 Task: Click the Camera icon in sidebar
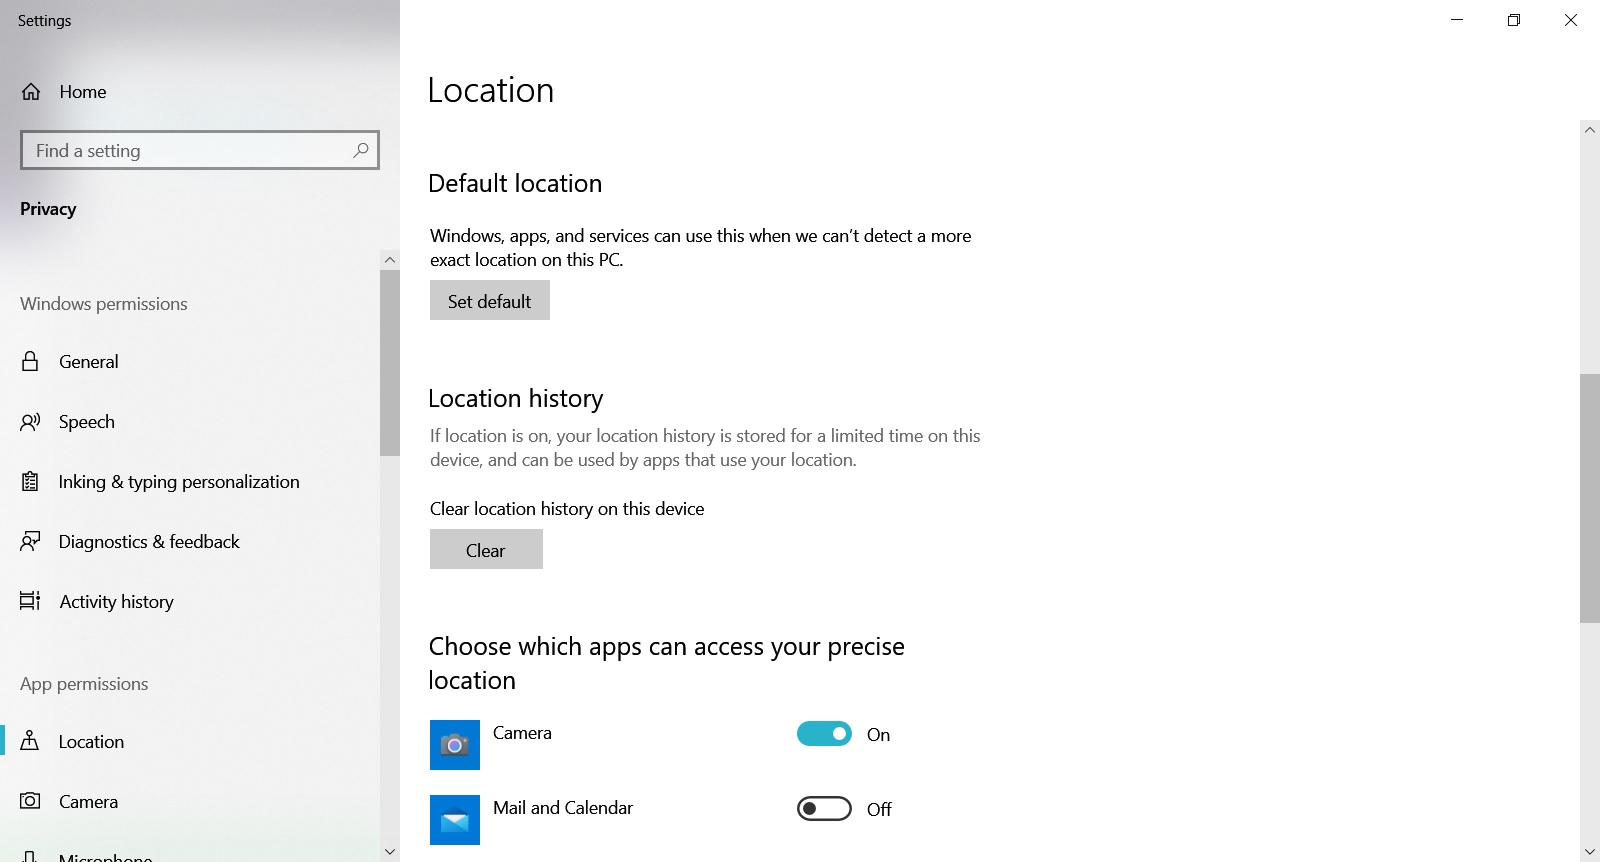tap(30, 801)
